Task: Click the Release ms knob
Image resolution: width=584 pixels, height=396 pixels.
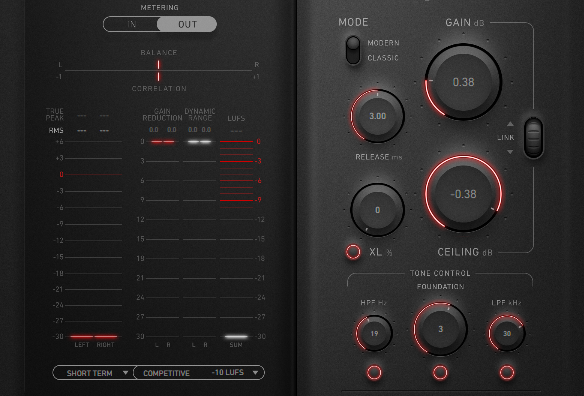Action: 377,116
